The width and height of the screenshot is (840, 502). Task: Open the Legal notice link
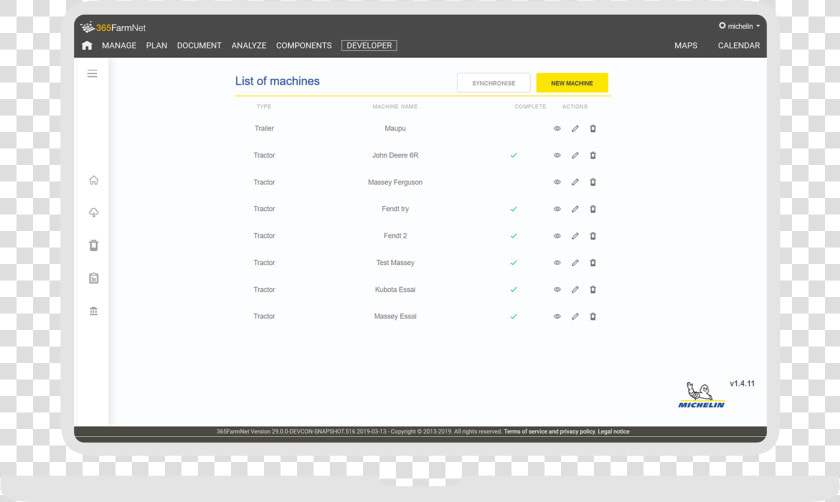(x=613, y=431)
